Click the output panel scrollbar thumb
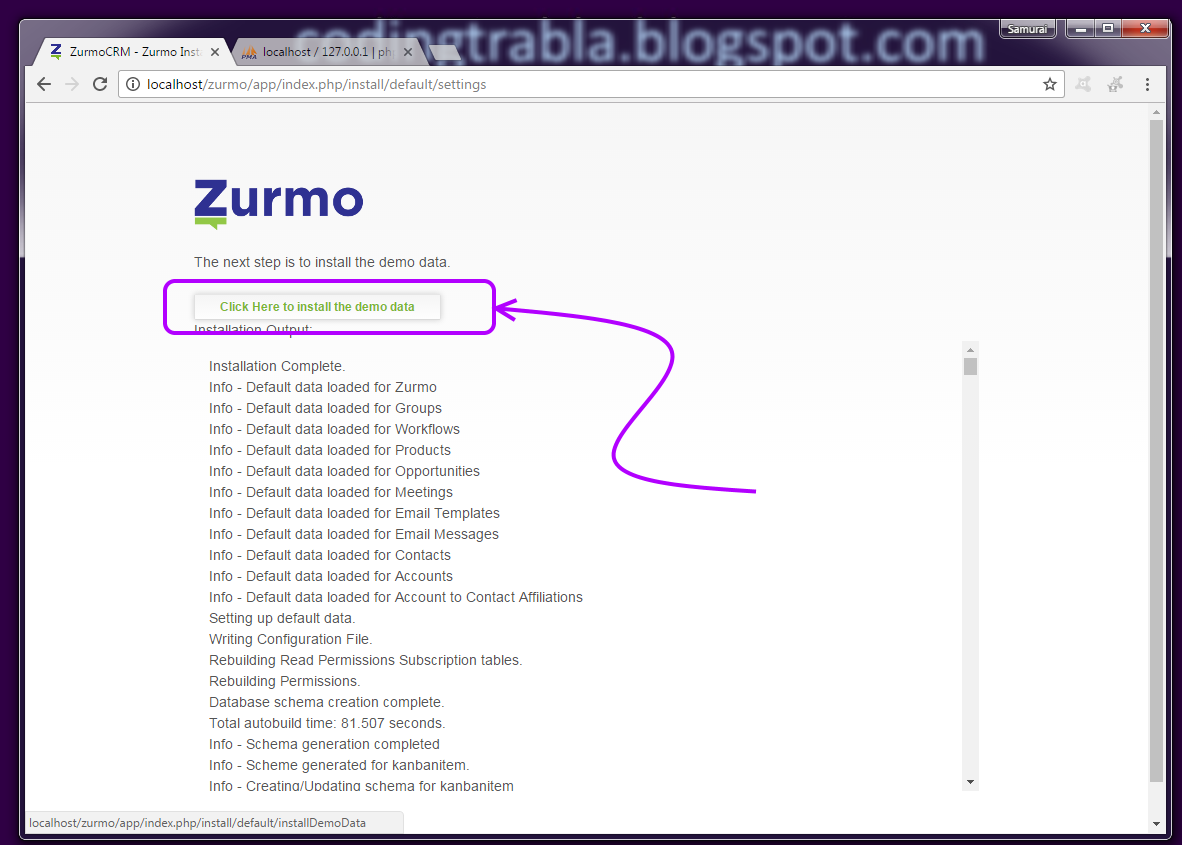The image size is (1182, 845). [x=970, y=366]
